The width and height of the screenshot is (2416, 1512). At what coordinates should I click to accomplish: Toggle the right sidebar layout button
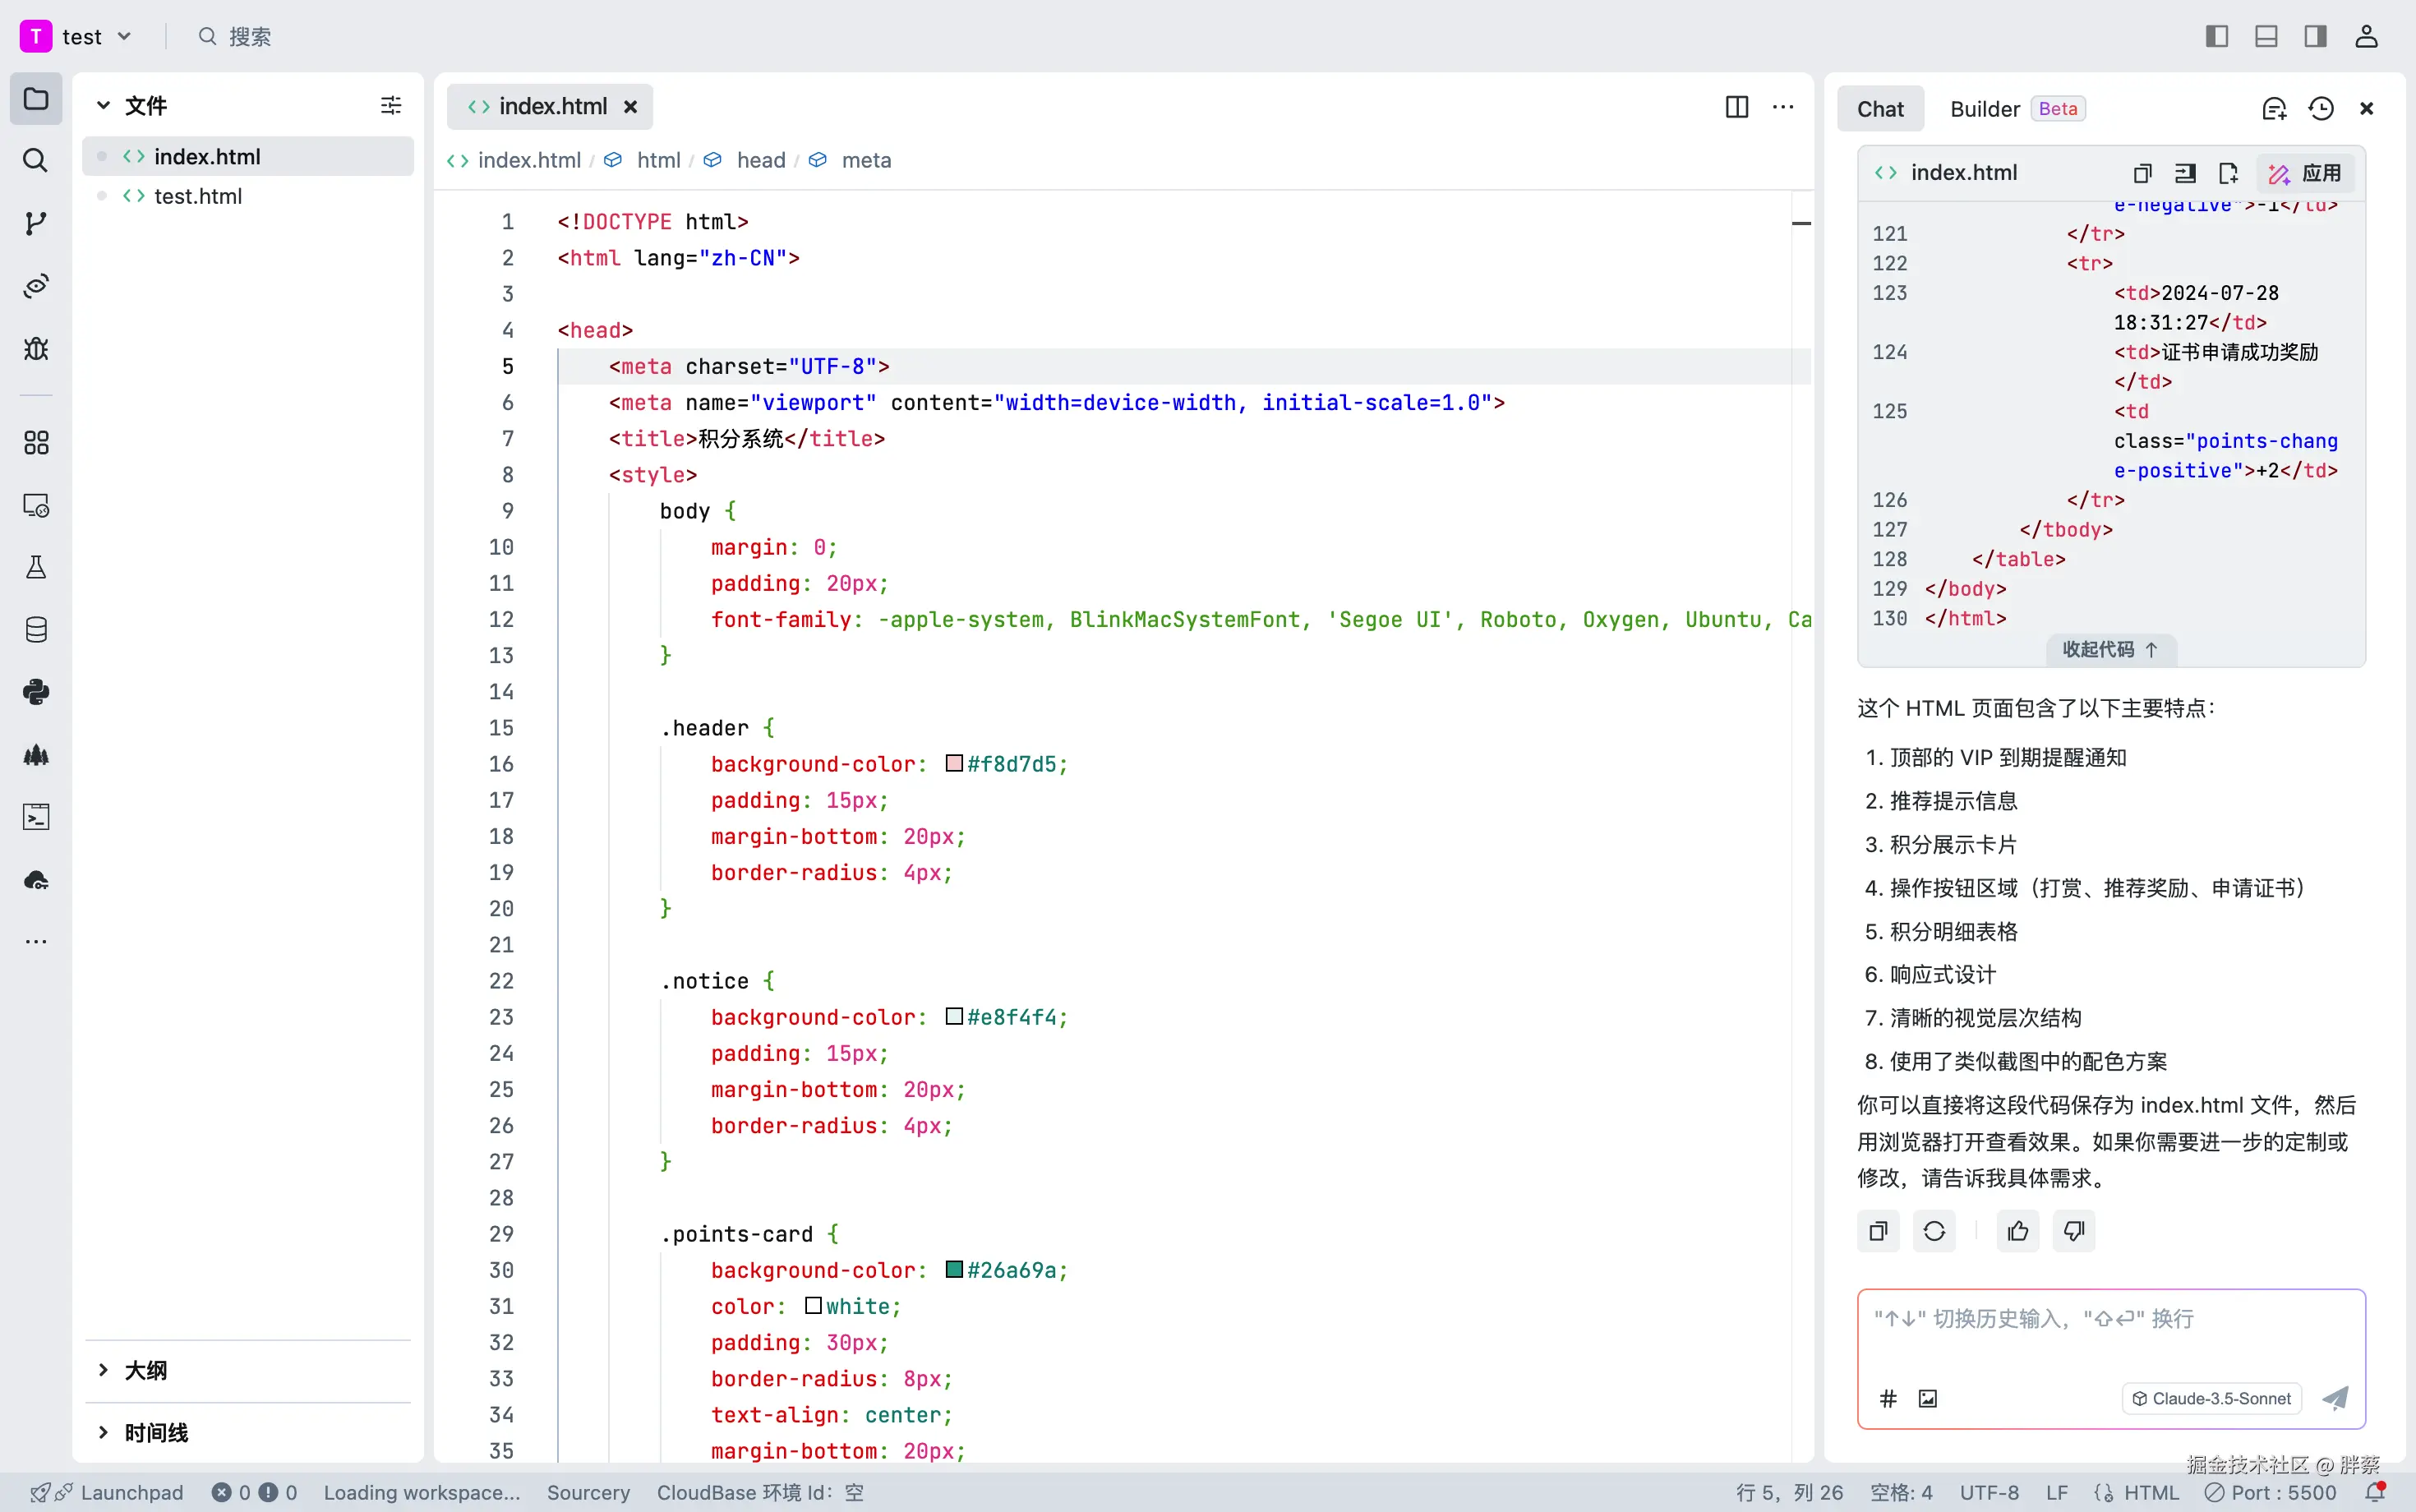[2315, 37]
